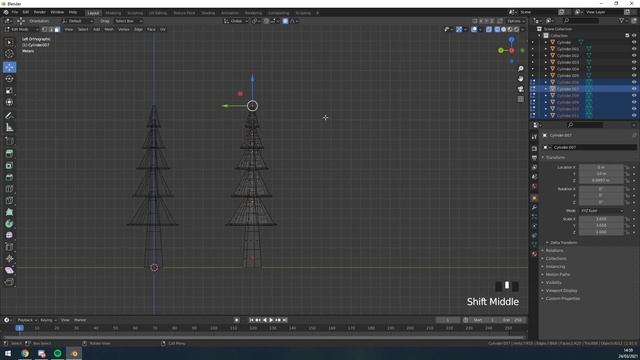
Task: Select the Bevel tool
Action: pyautogui.click(x=9, y=177)
